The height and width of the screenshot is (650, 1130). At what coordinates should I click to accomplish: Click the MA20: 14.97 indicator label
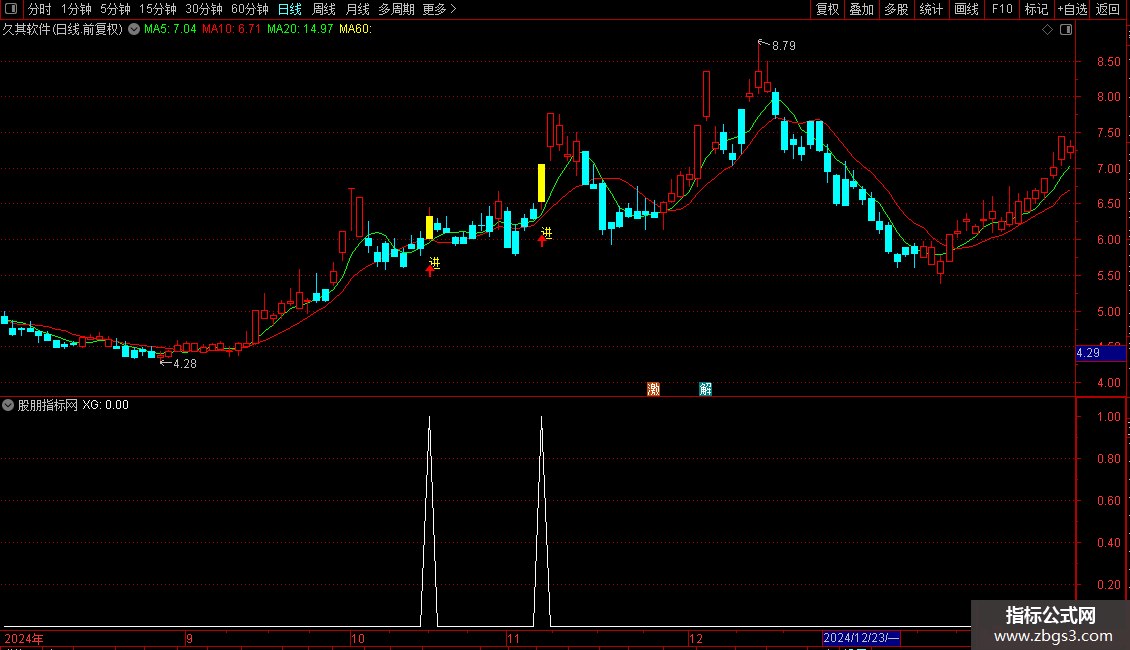click(300, 29)
